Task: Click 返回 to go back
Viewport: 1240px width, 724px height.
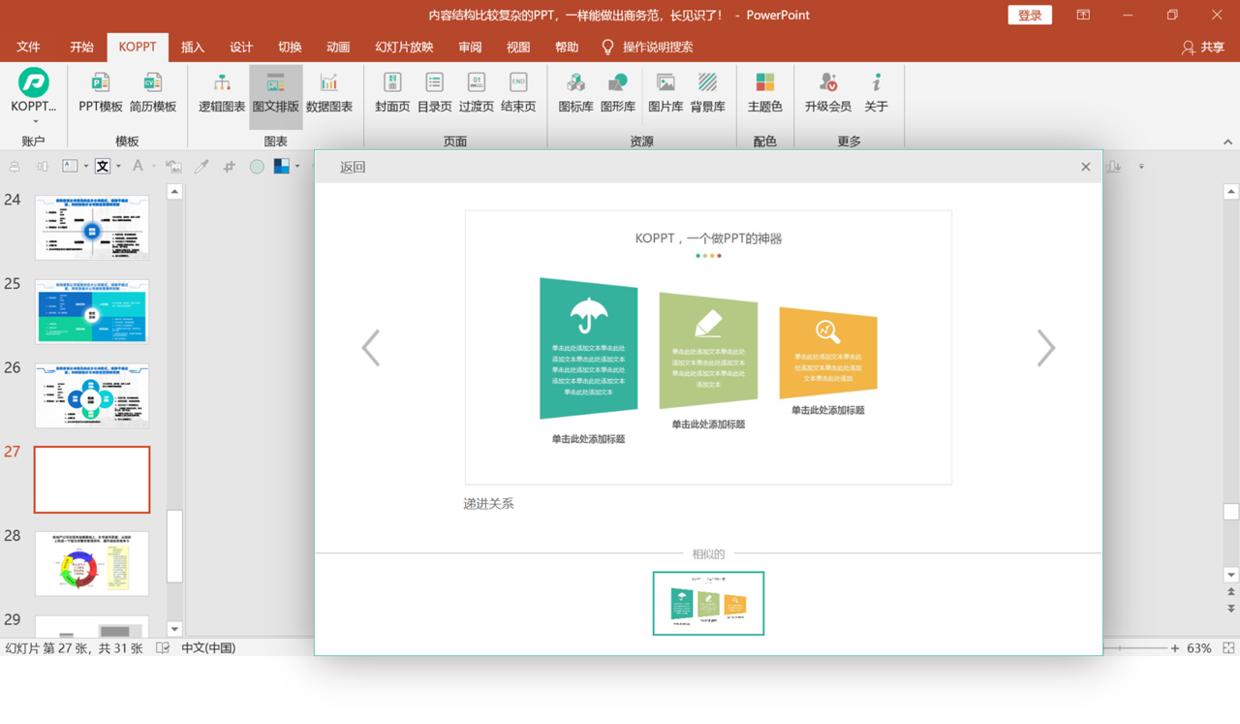Action: pyautogui.click(x=353, y=167)
